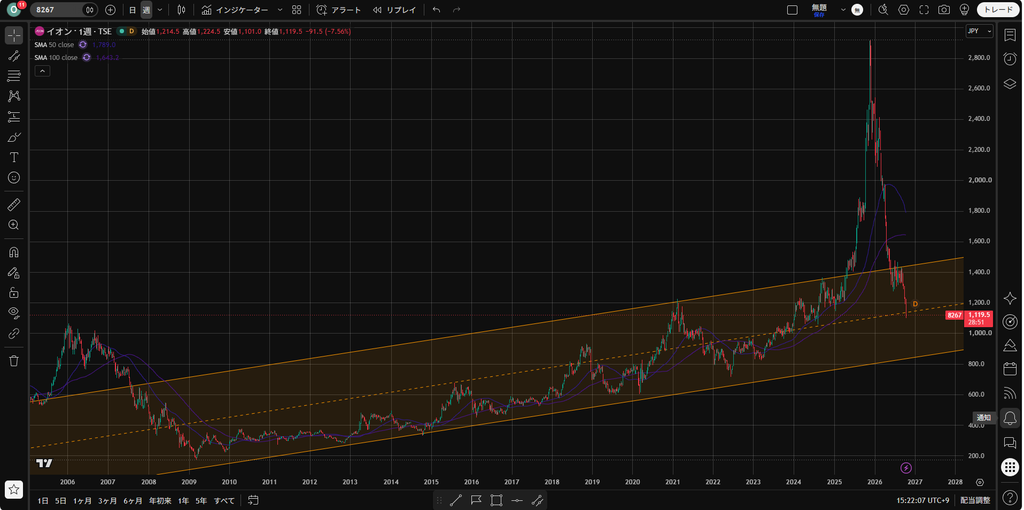Screen dimensions: 1024x510
Task: Click the アラート alert button
Action: 338,10
